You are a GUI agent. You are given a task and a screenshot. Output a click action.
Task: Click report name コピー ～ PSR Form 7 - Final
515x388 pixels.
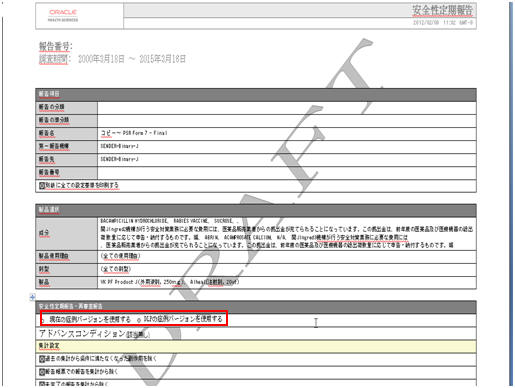134,133
